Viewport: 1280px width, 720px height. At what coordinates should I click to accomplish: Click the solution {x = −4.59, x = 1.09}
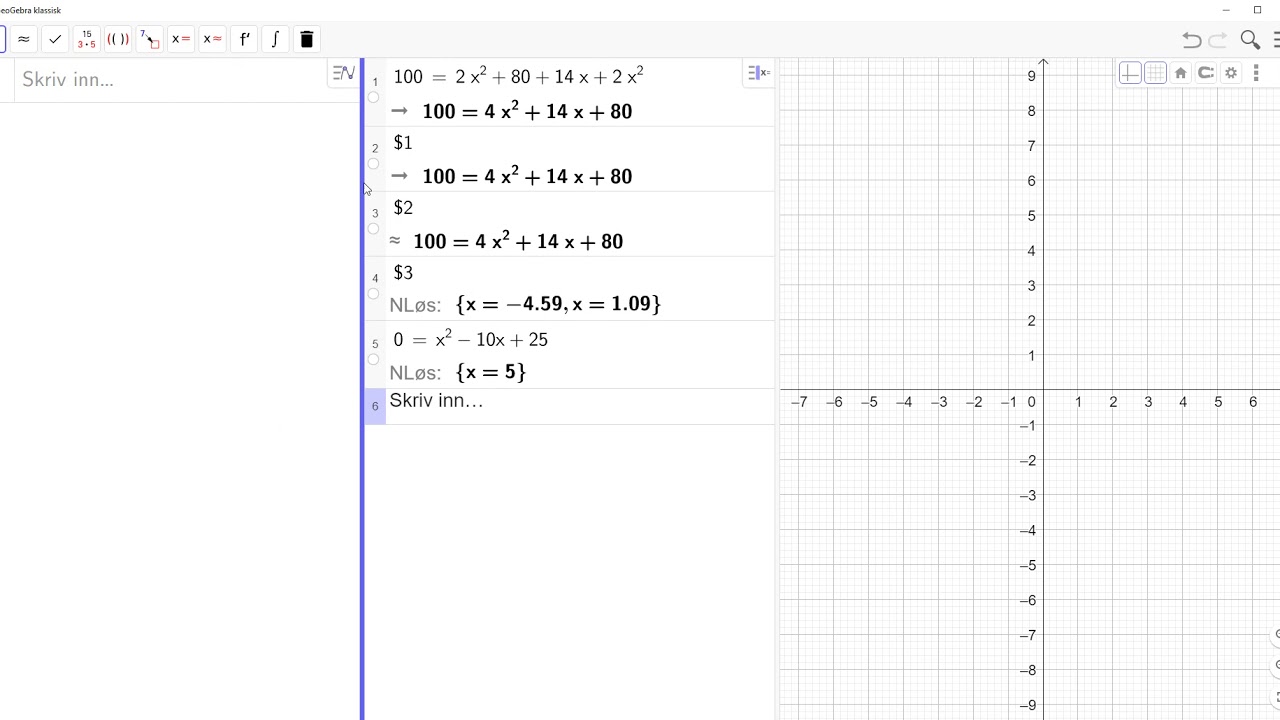point(558,304)
